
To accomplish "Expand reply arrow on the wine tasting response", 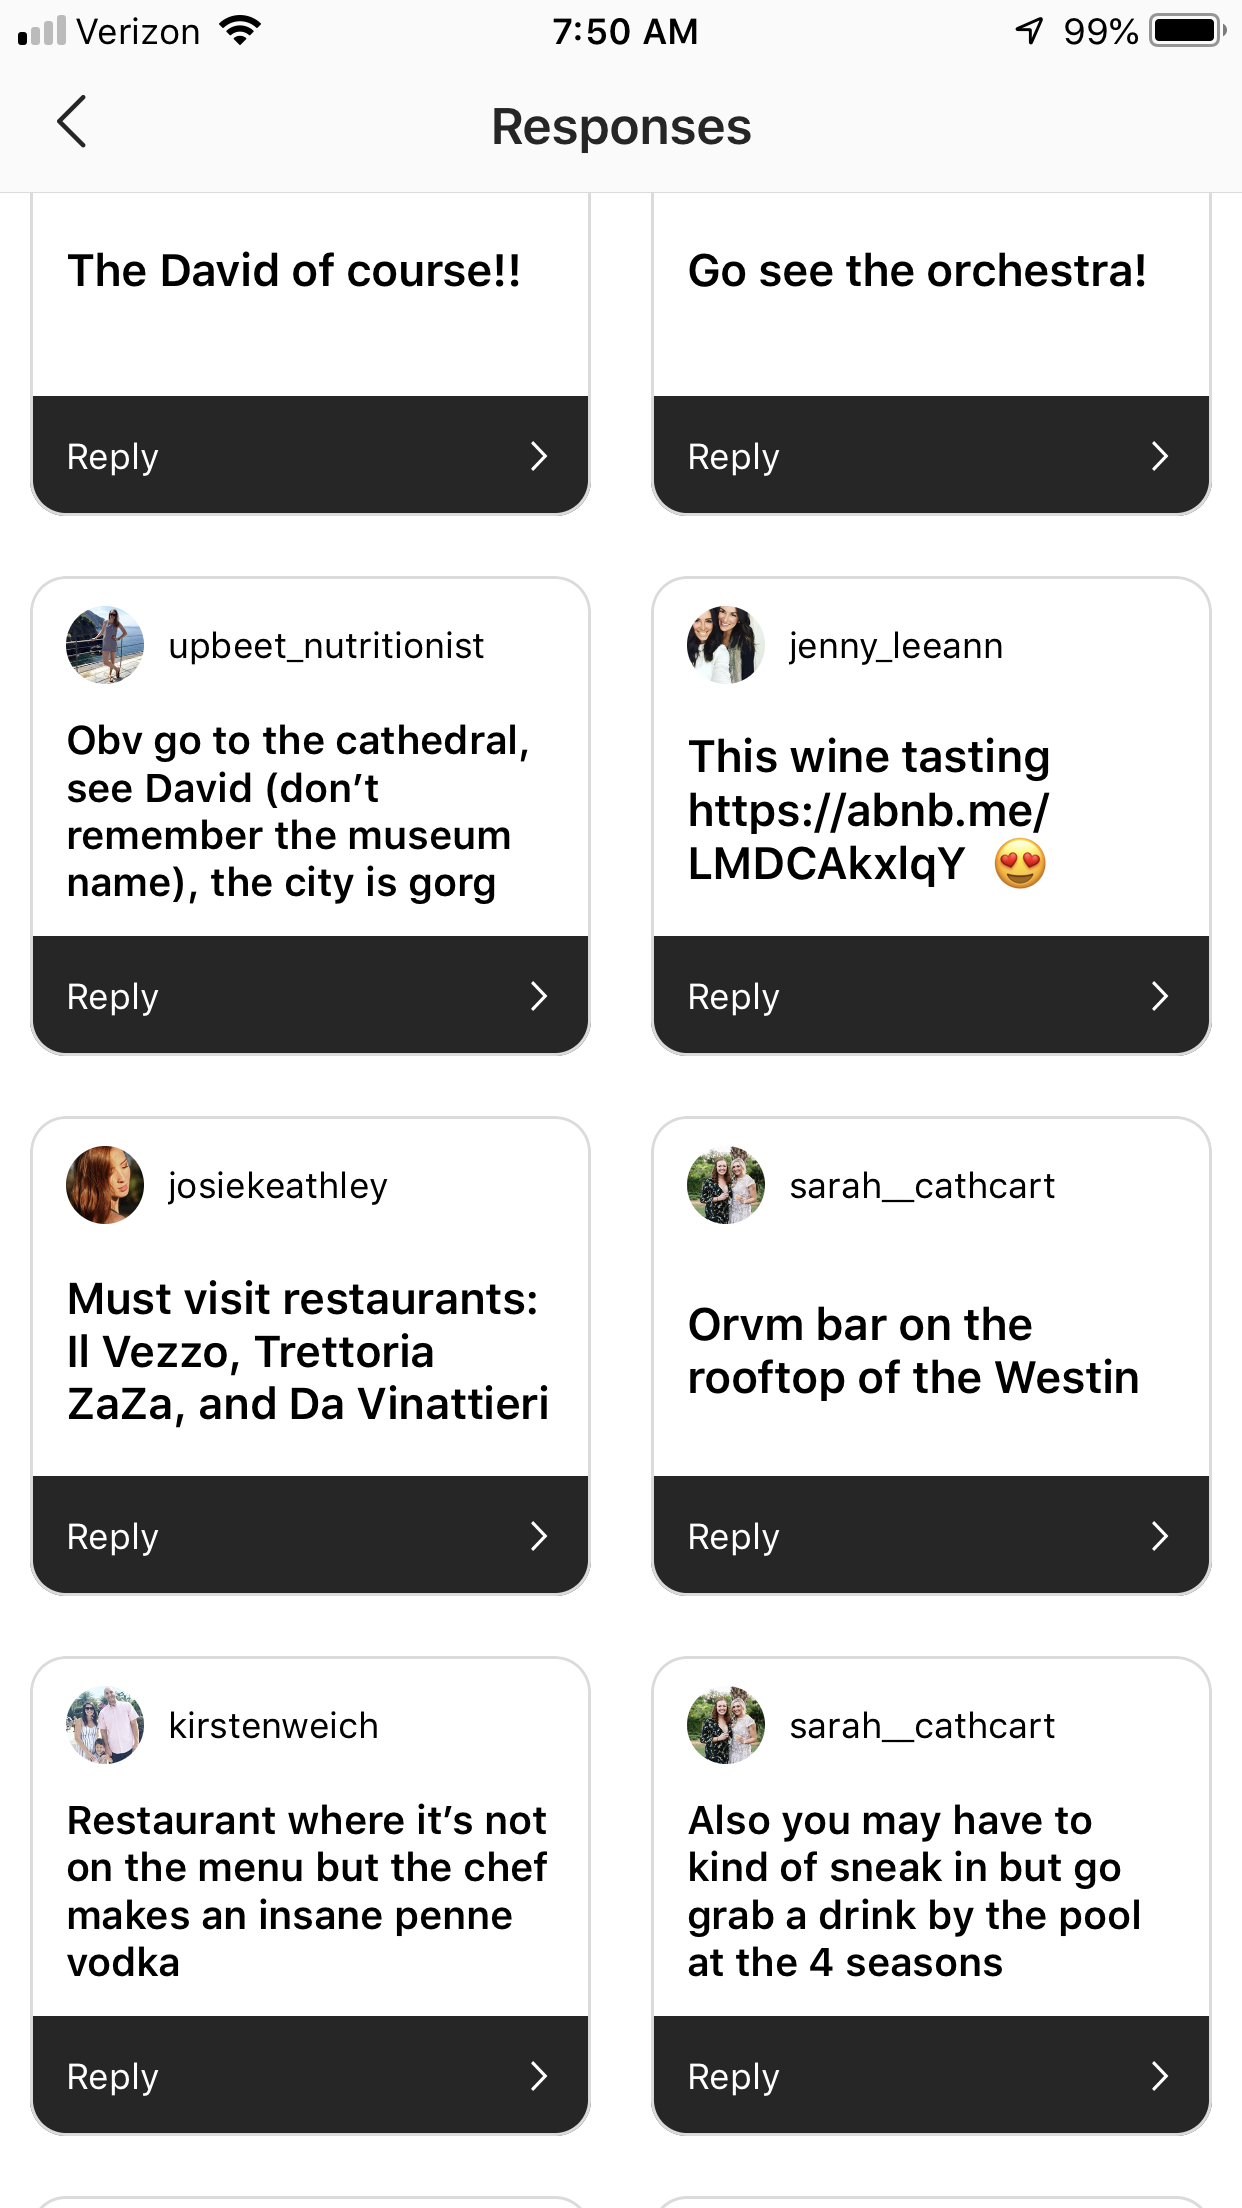I will (1160, 996).
